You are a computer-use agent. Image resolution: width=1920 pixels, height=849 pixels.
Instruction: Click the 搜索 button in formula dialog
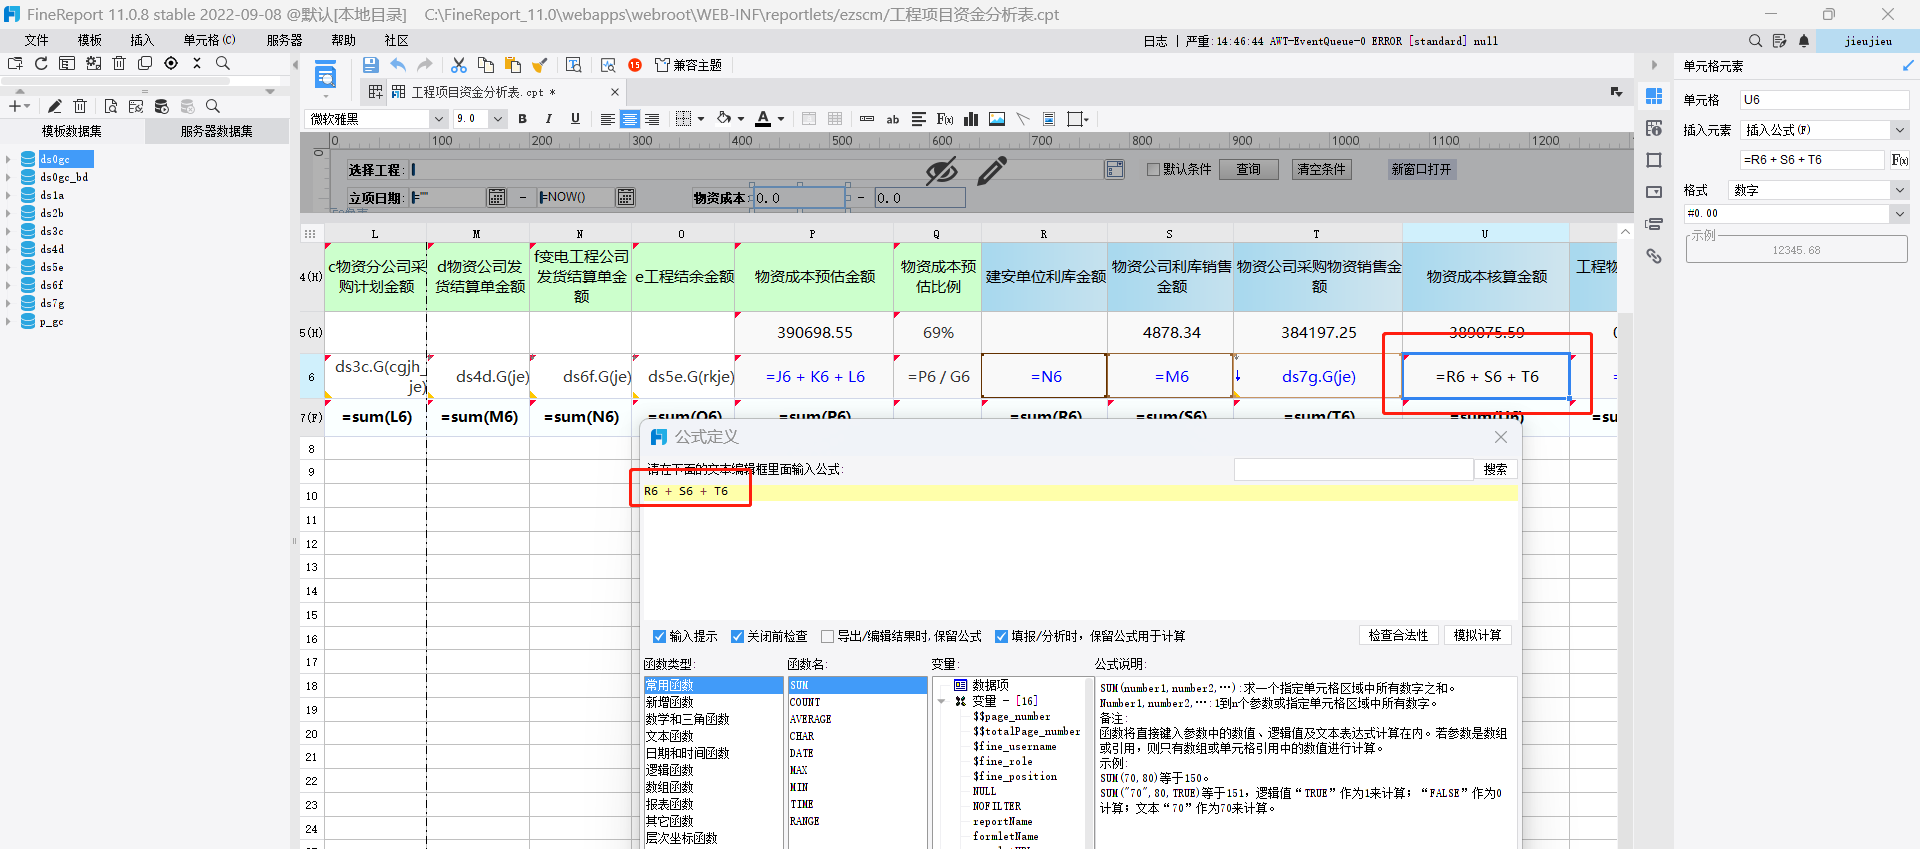[x=1496, y=469]
